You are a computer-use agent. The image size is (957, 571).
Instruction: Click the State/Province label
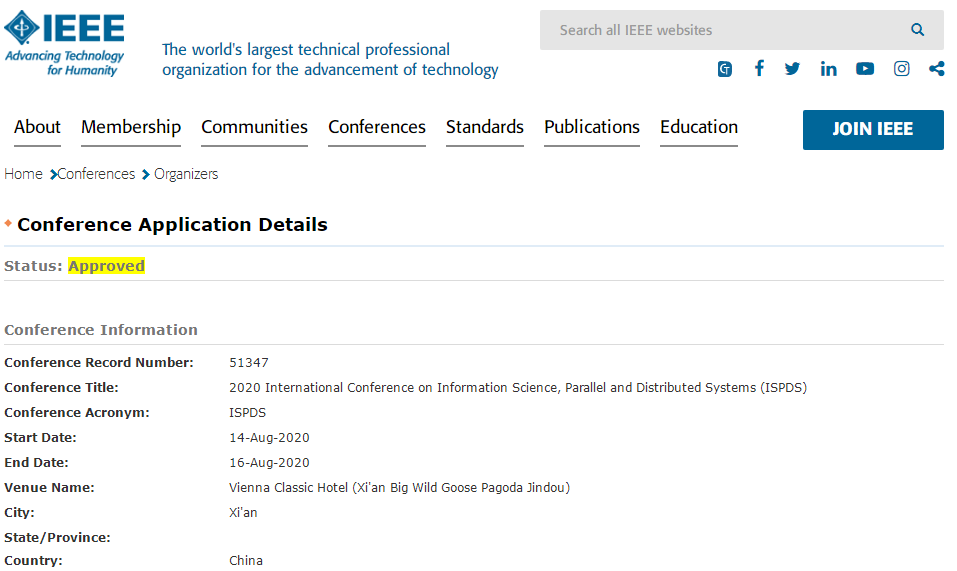click(x=57, y=537)
